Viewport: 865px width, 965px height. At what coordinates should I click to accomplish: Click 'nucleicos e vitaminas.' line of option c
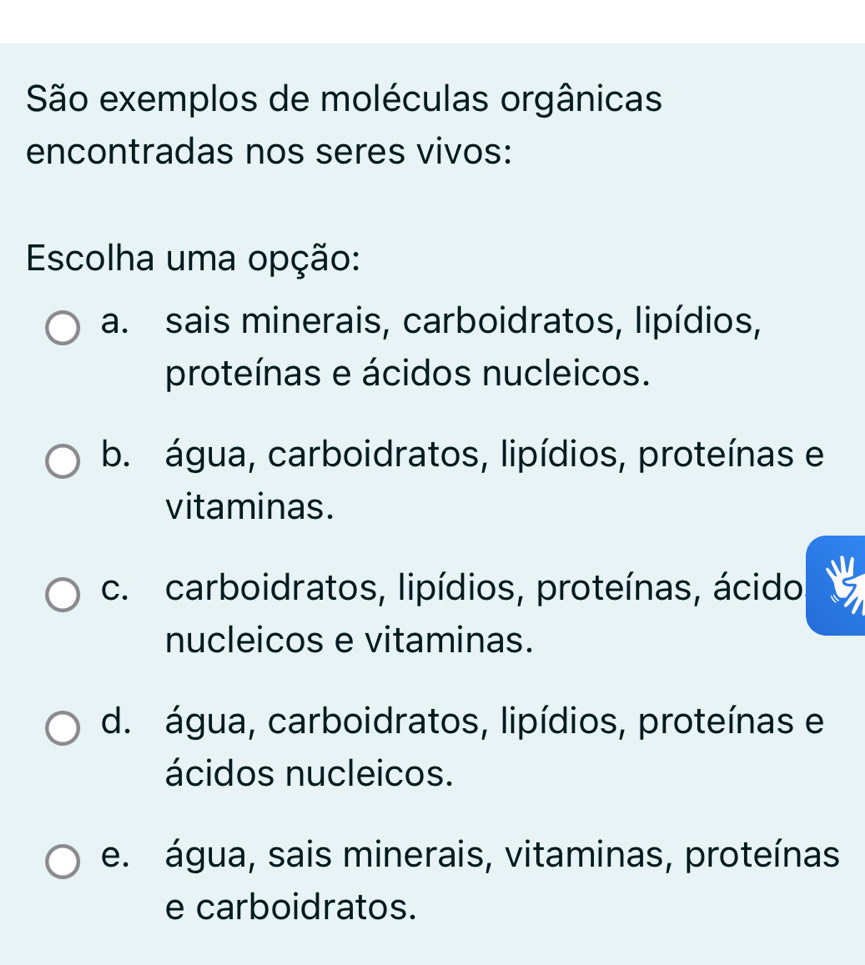pyautogui.click(x=349, y=640)
